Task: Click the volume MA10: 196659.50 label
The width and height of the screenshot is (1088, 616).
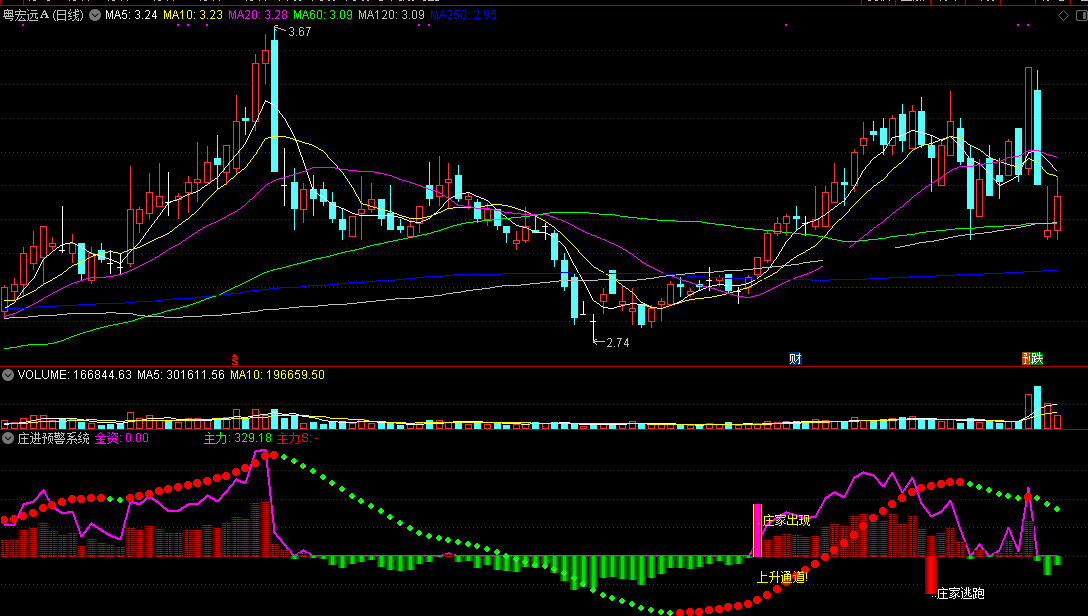Action: click(278, 375)
